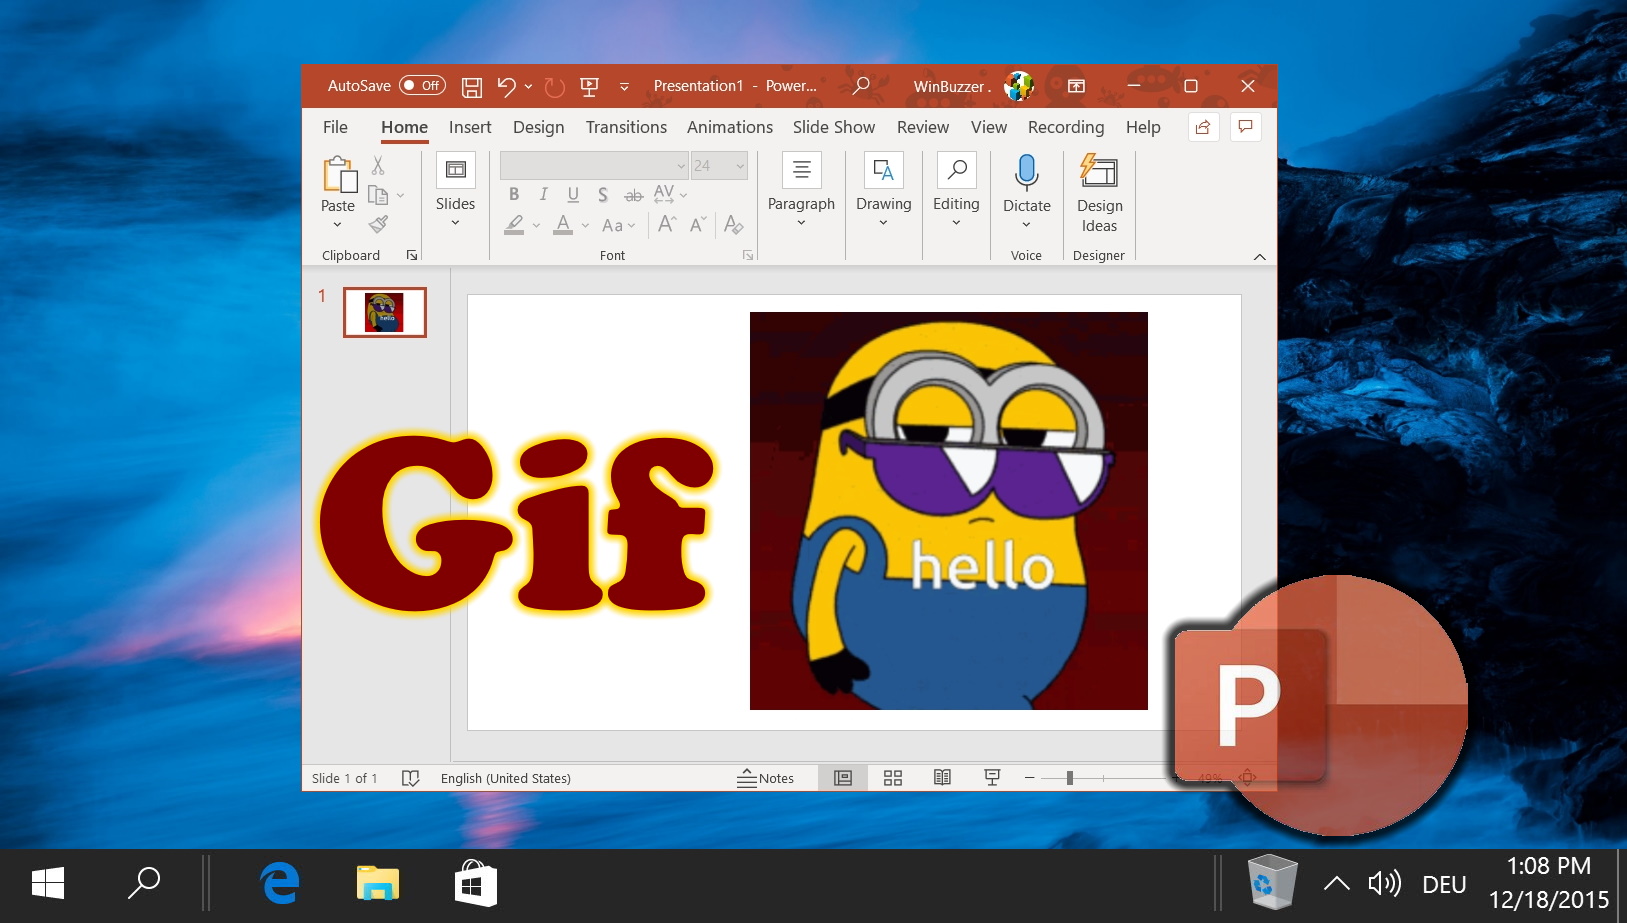Image resolution: width=1627 pixels, height=923 pixels.
Task: Click the Copy icon
Action: click(x=378, y=195)
